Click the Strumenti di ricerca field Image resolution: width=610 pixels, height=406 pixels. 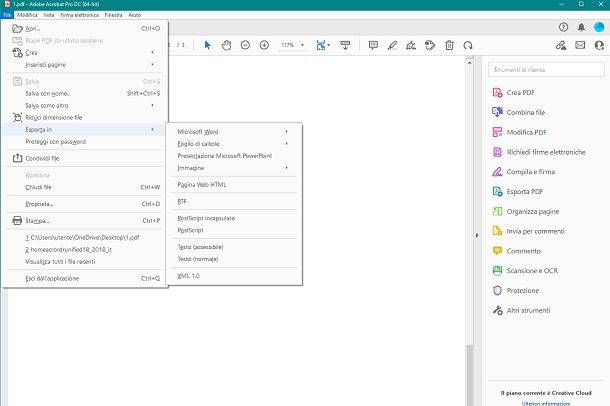pos(546,70)
